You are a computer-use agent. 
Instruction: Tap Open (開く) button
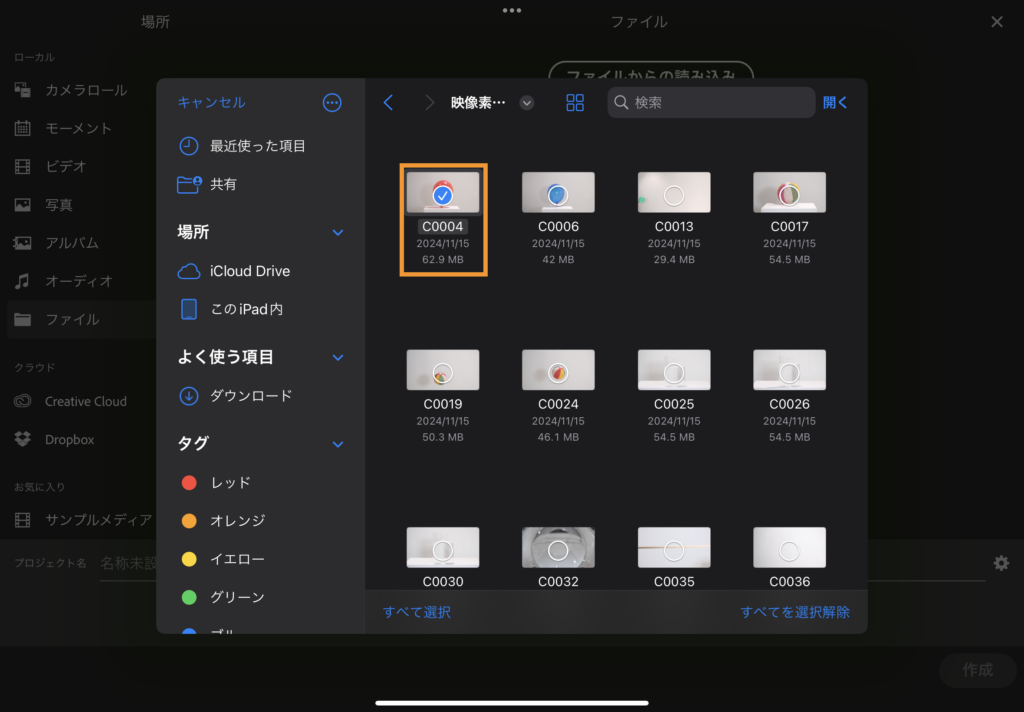tap(835, 103)
